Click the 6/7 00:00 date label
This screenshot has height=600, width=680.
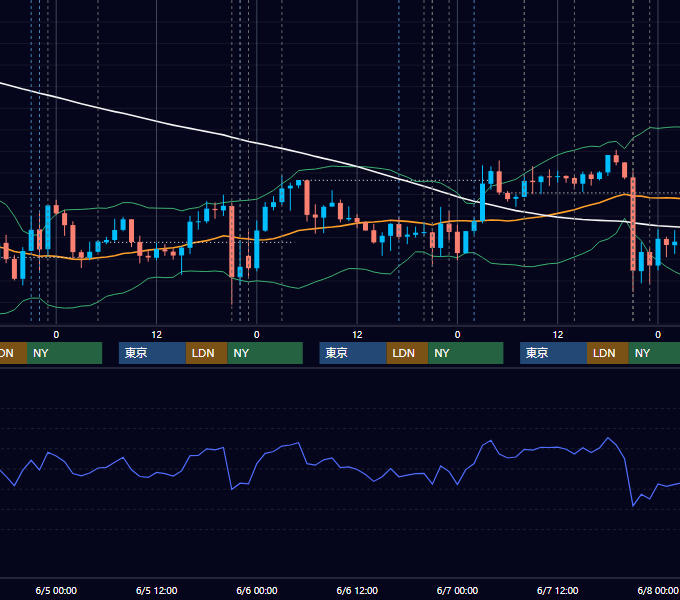457,590
